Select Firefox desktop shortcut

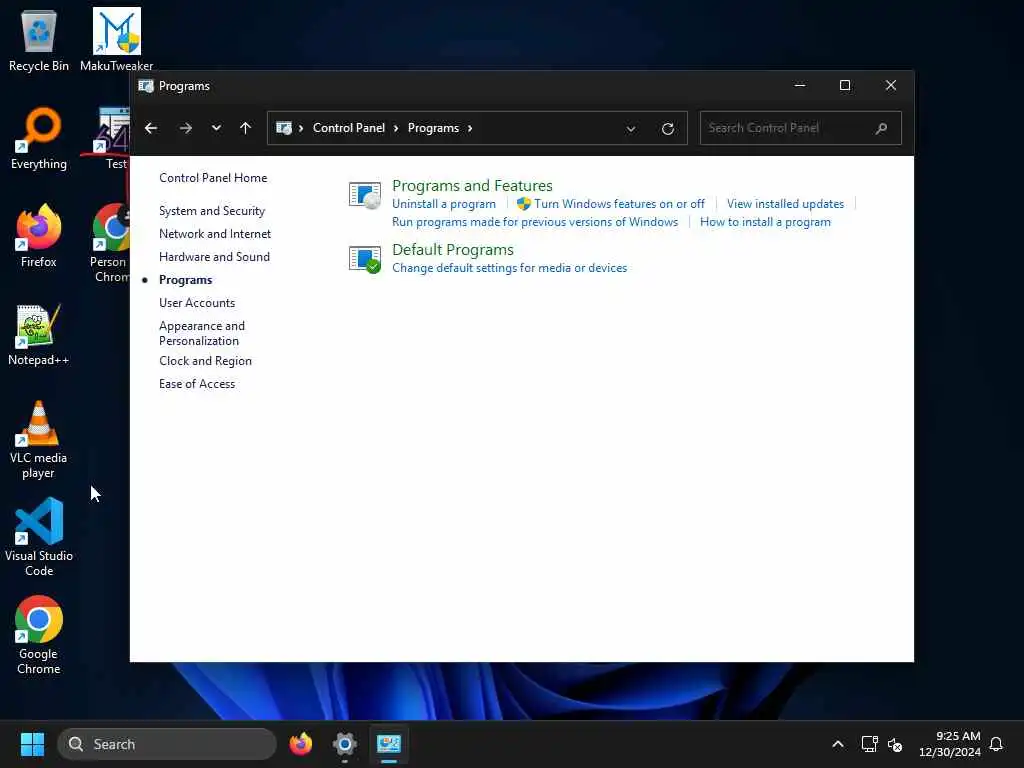(39, 236)
